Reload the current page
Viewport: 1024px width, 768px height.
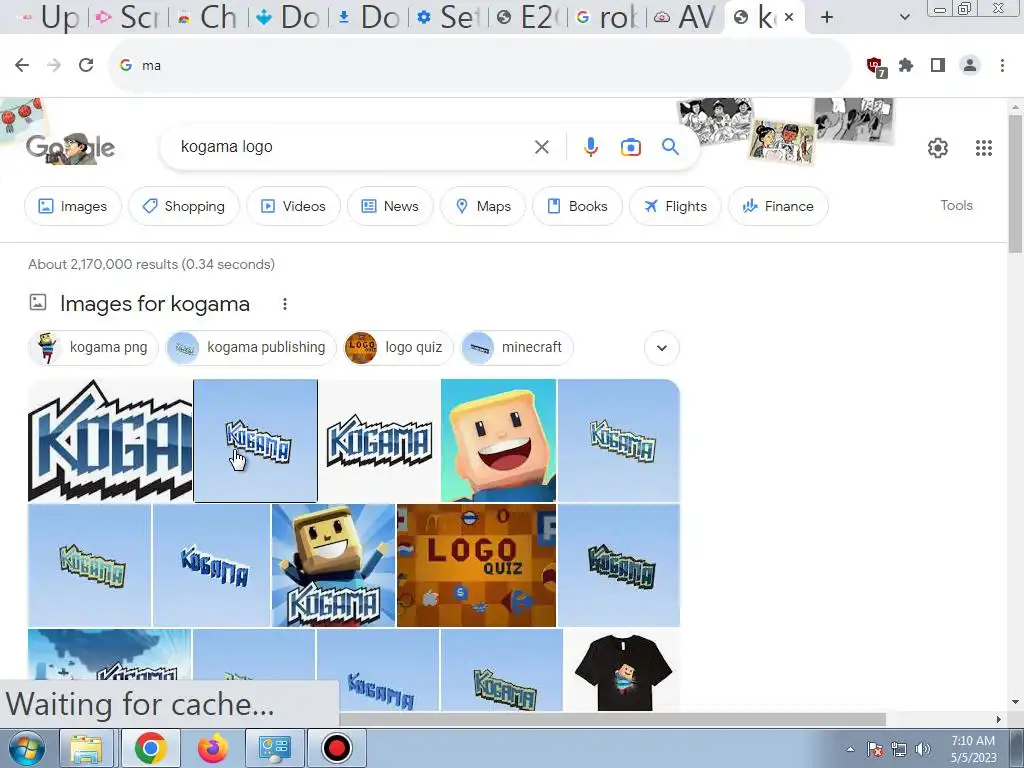[x=86, y=65]
